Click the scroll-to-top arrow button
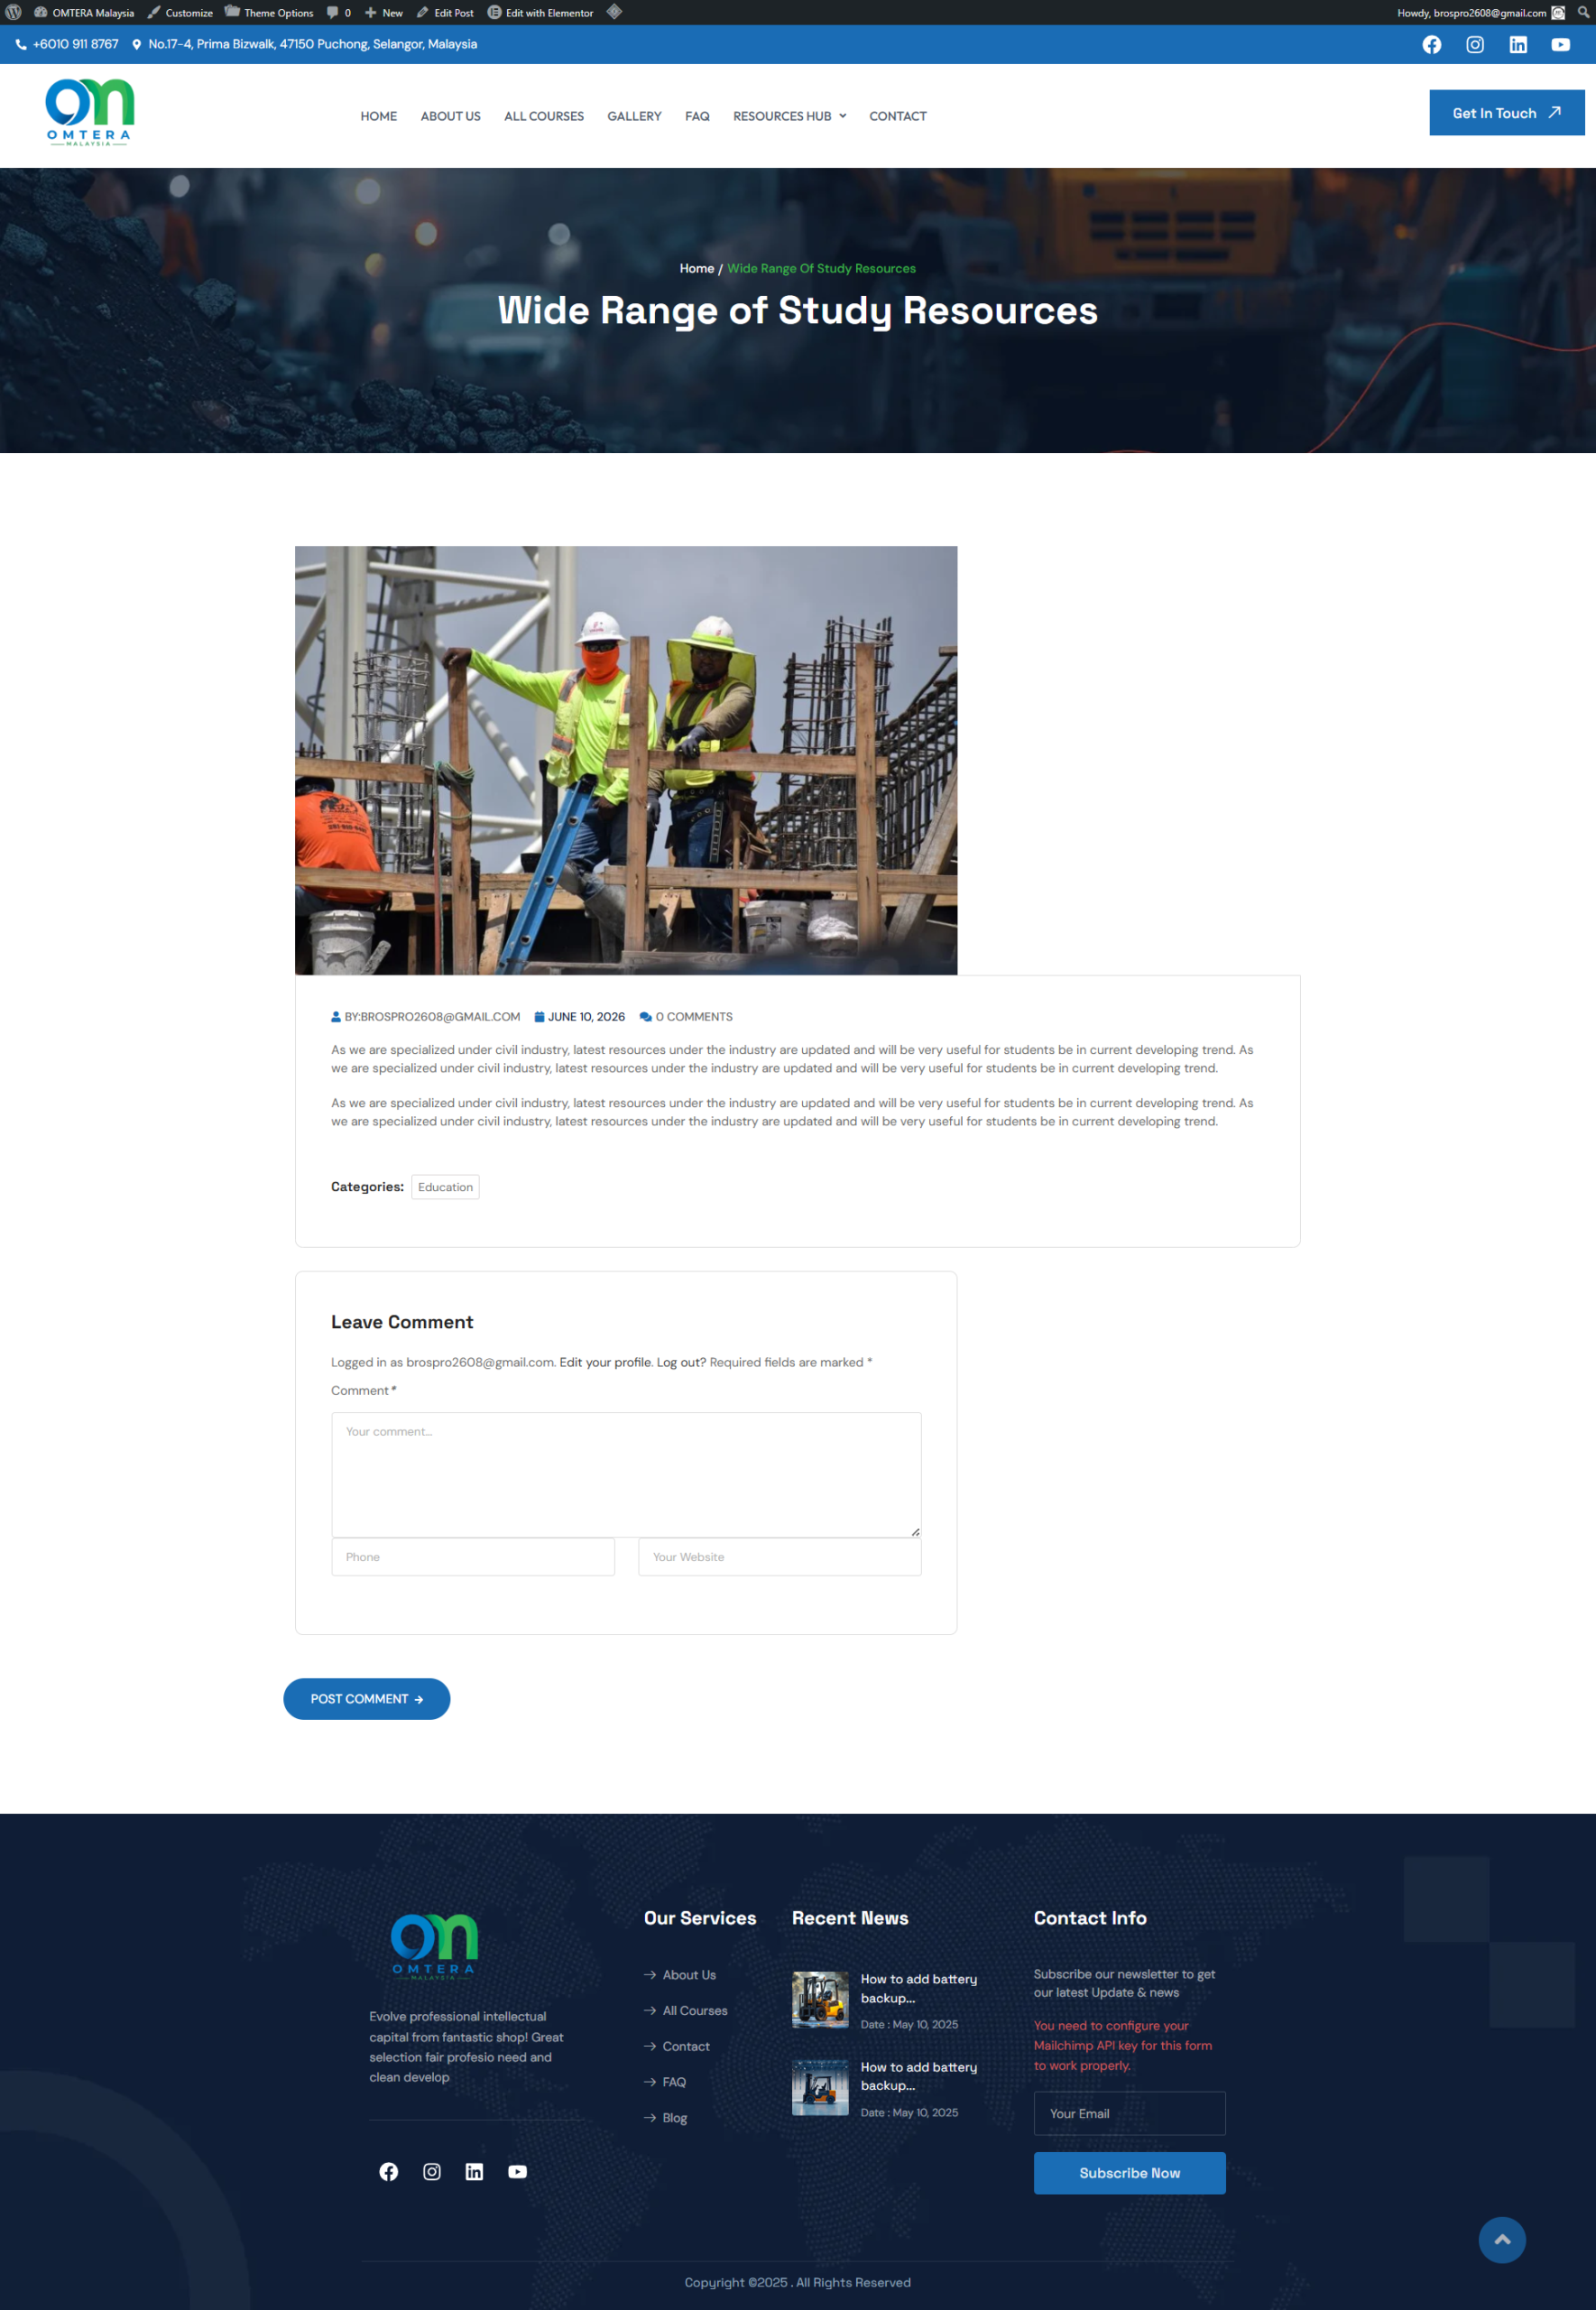Screen dimensions: 1596x2310 1502,2240
